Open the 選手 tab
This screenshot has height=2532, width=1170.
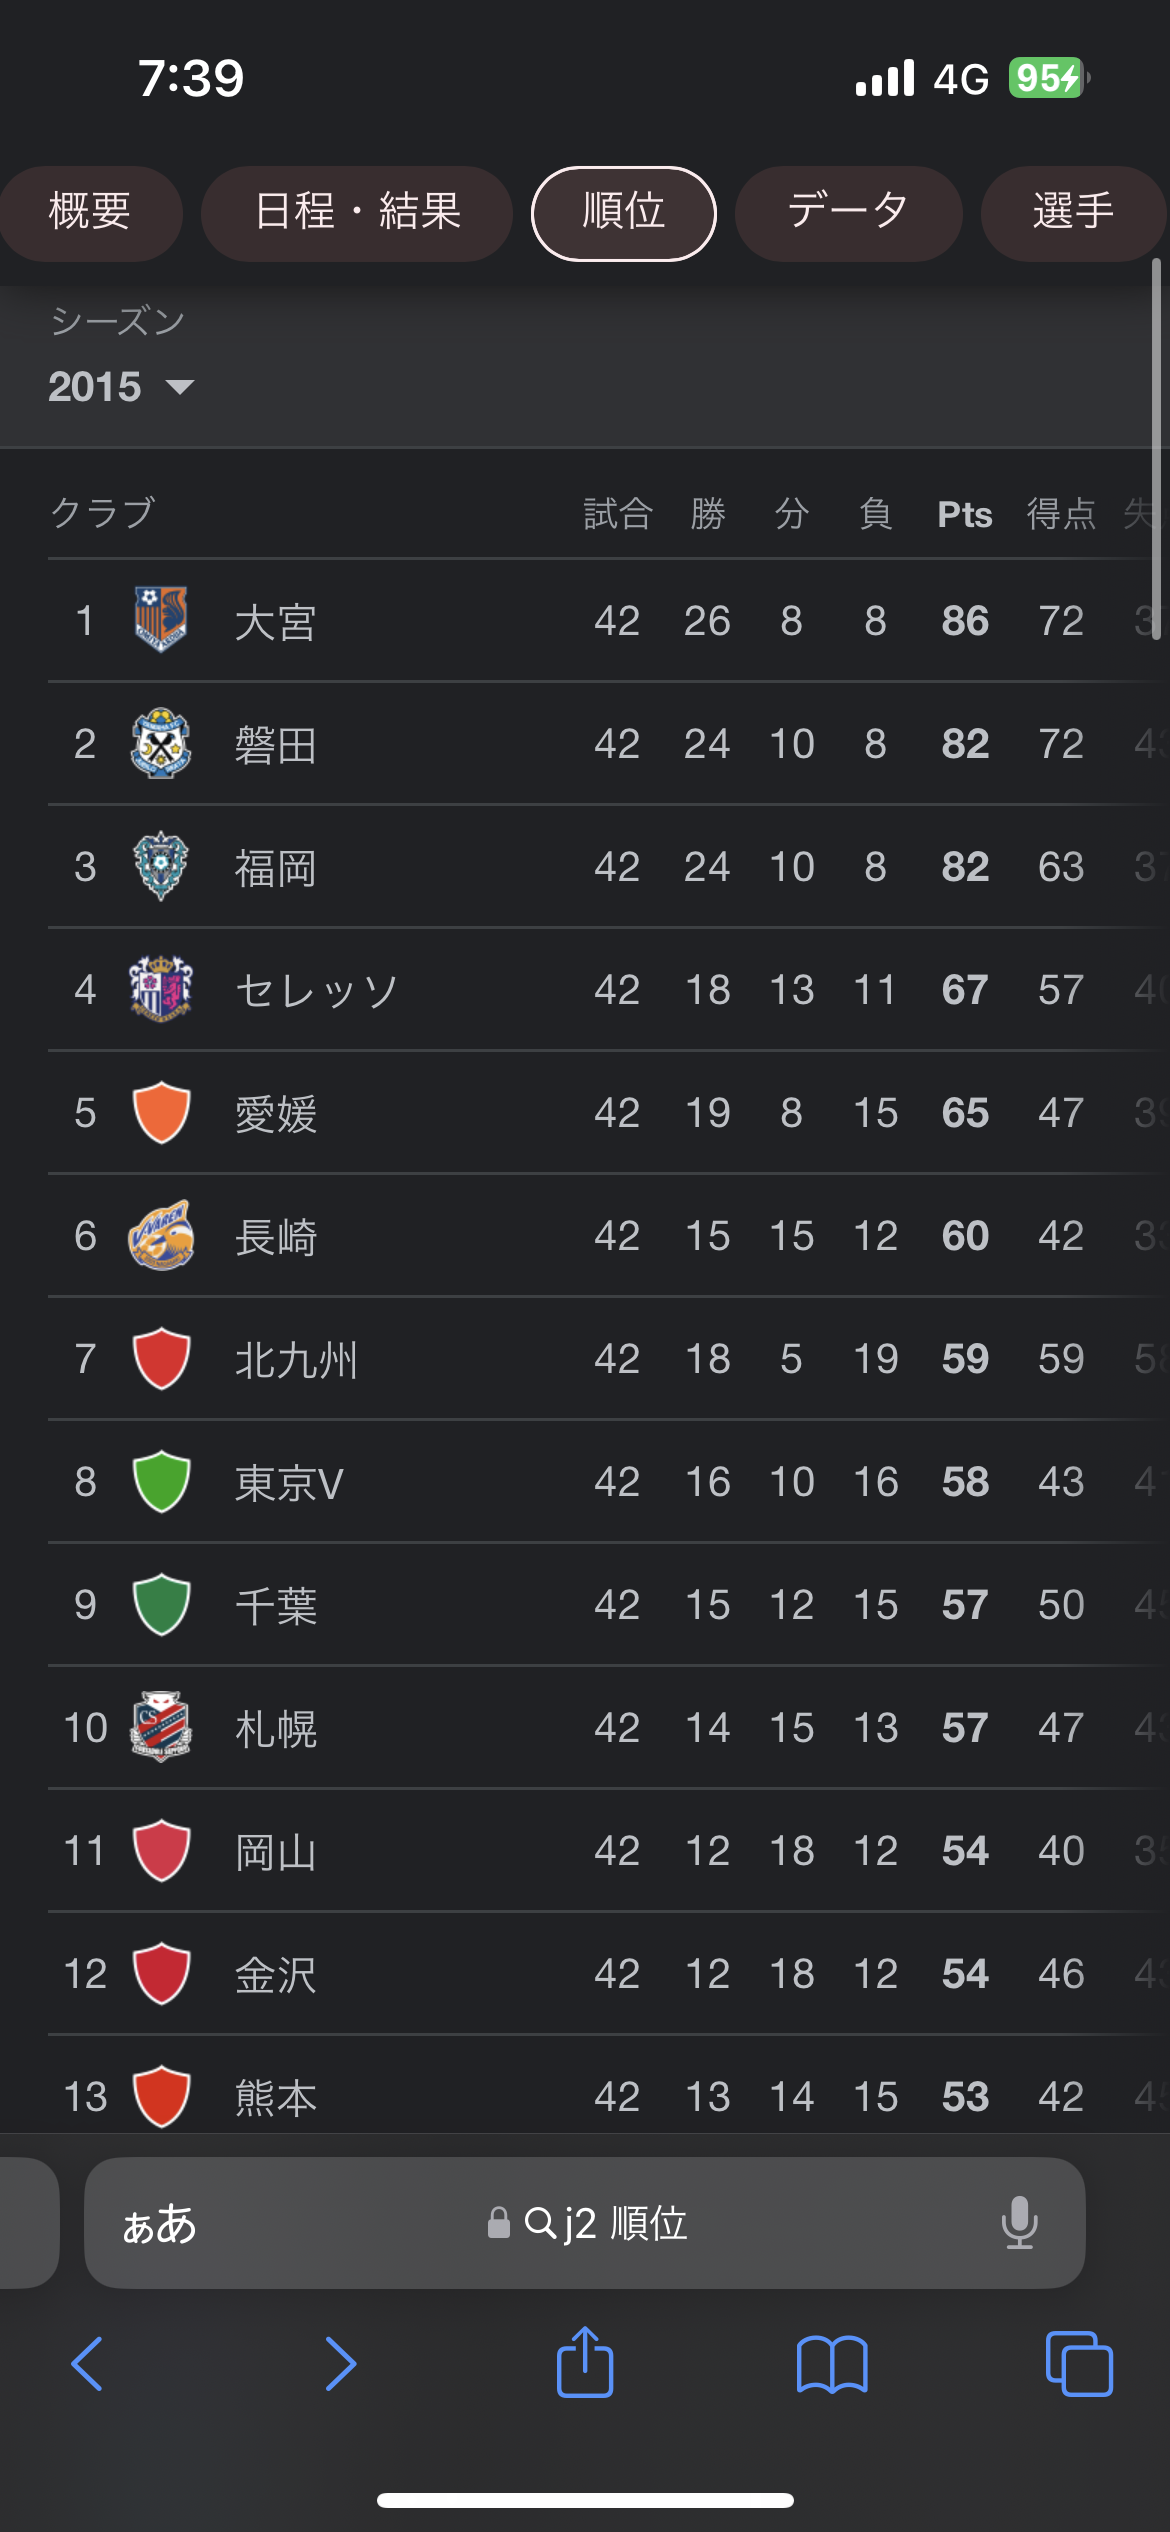(1072, 212)
